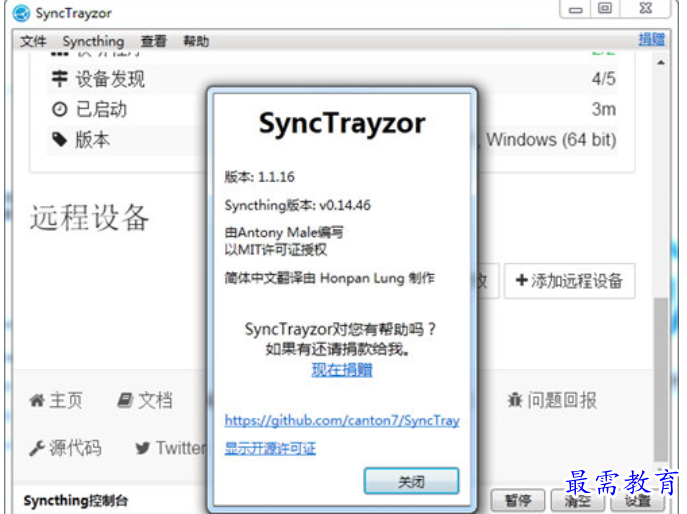Open the 文件 menu
This screenshot has height=514, width=687.
pos(33,41)
